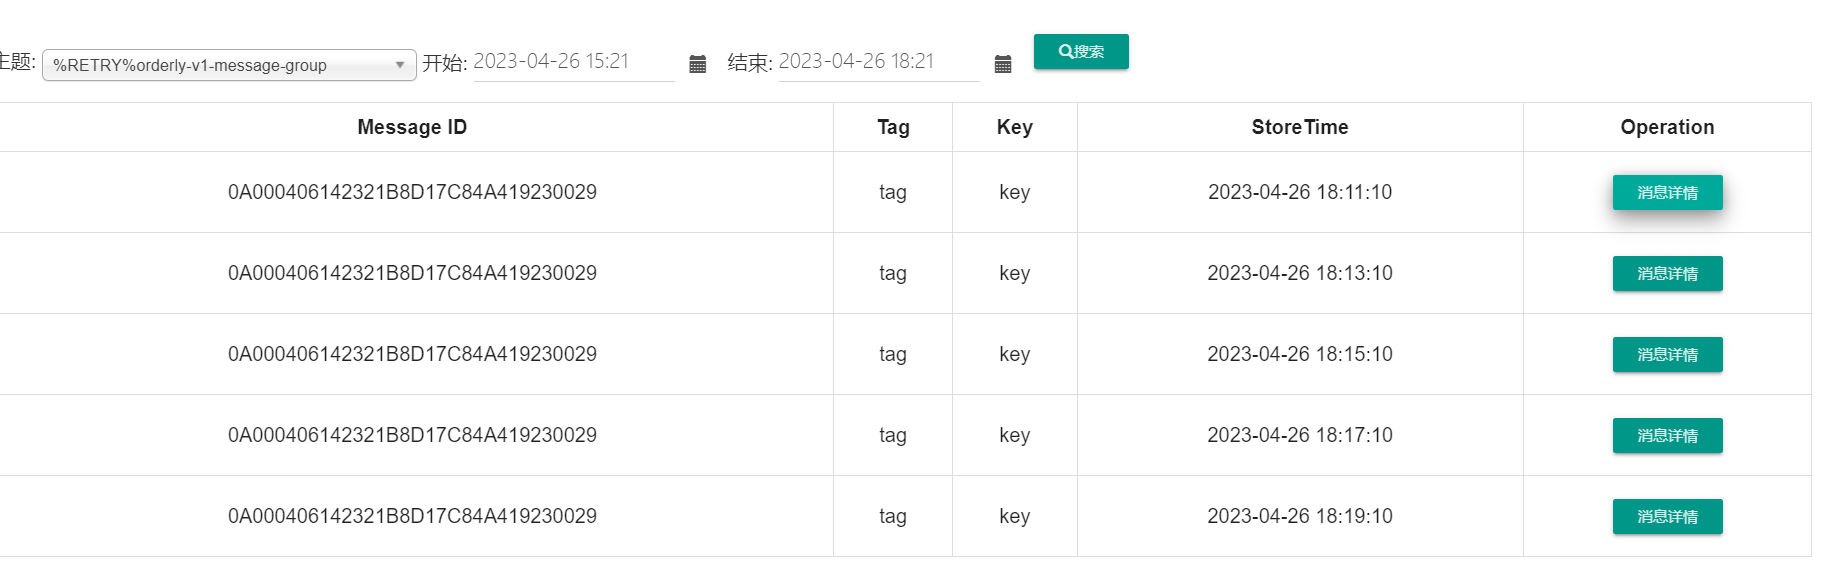Click the 搜索 search button
Image resolution: width=1823 pixels, height=585 pixels.
1081,51
